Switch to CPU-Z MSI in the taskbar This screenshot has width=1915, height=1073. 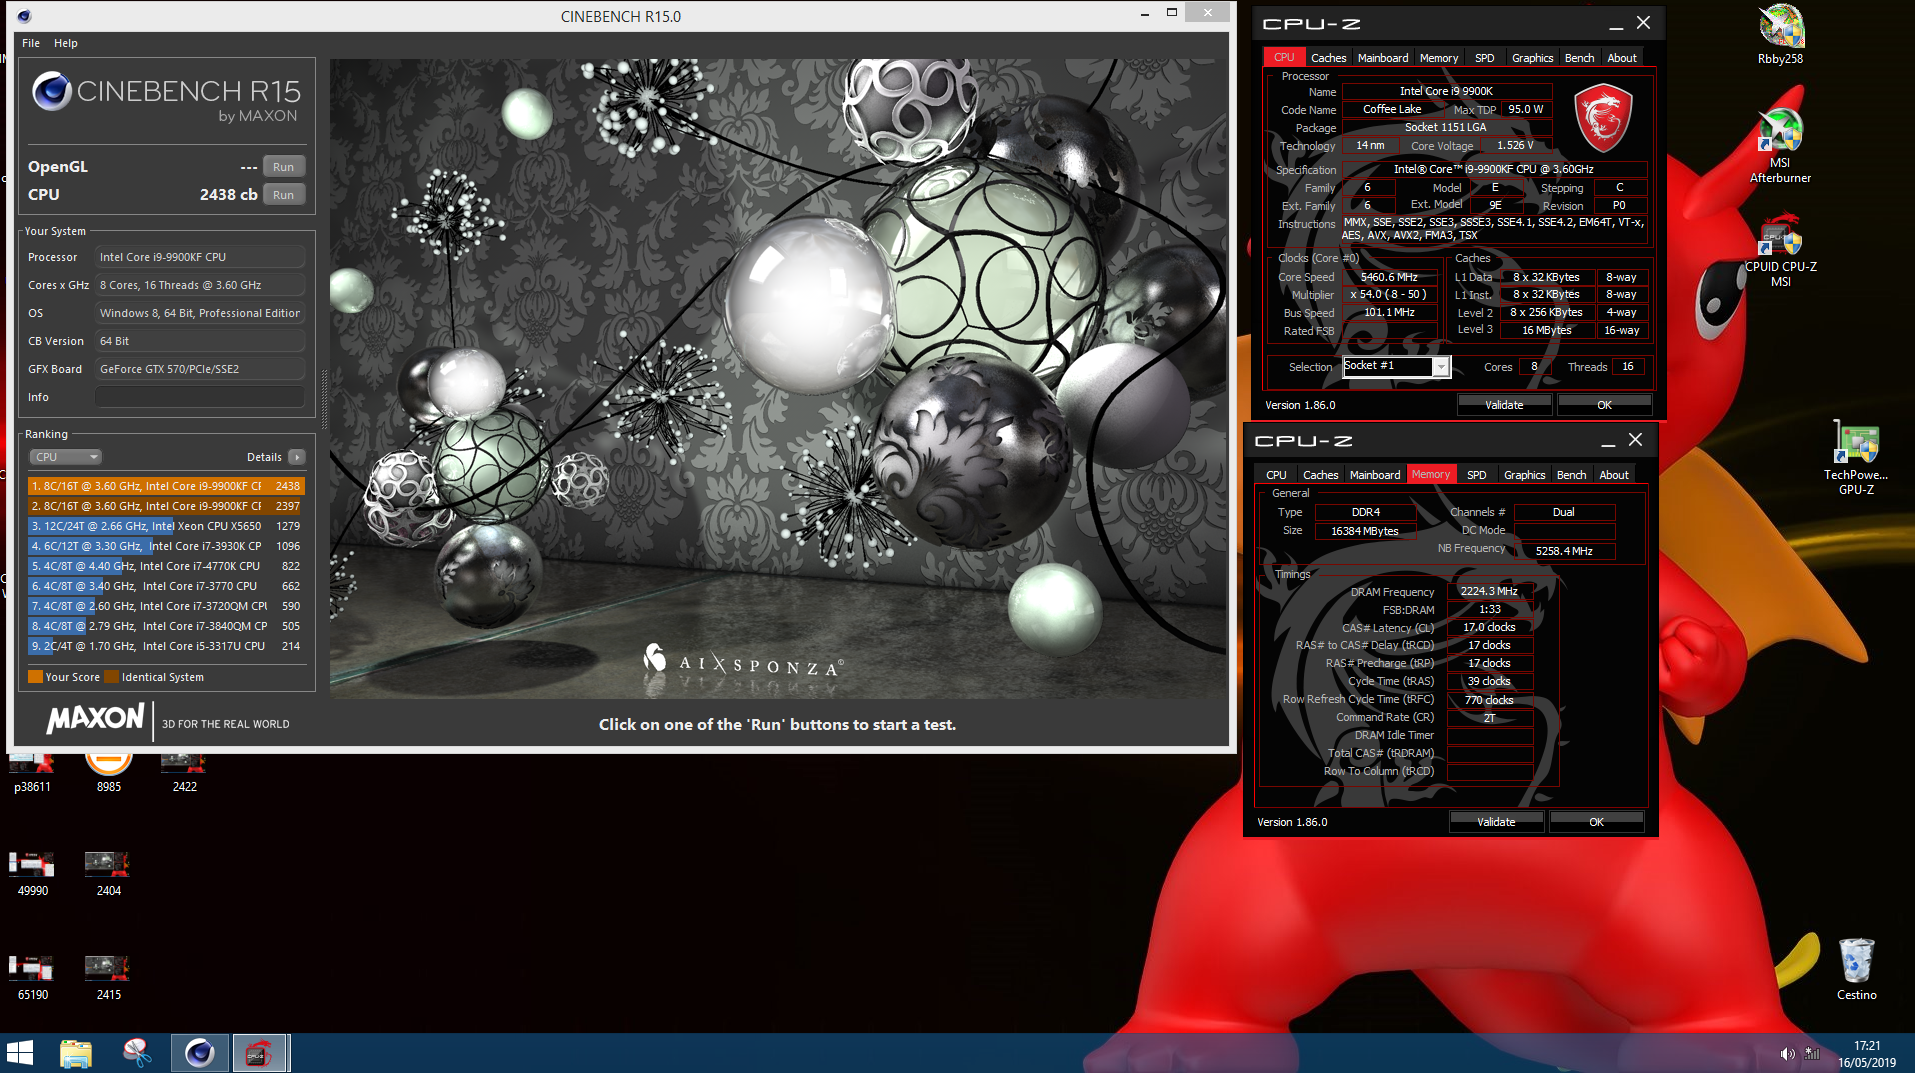(x=260, y=1053)
